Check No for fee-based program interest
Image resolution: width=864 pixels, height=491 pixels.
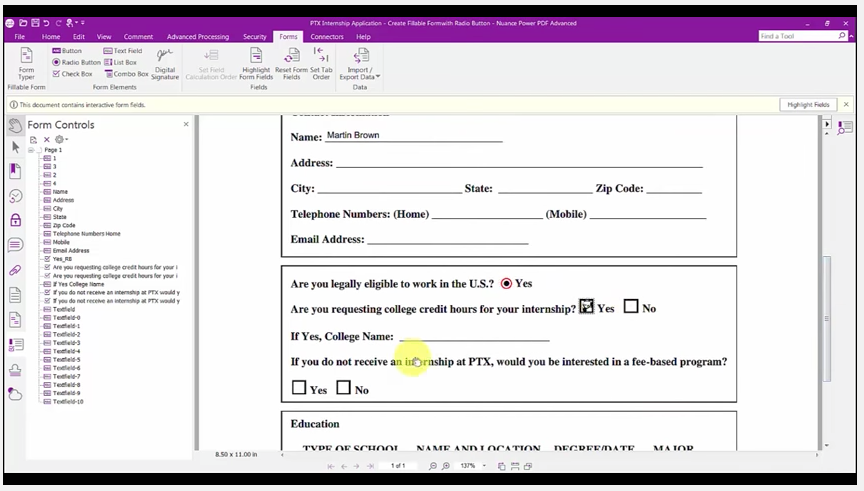343,387
